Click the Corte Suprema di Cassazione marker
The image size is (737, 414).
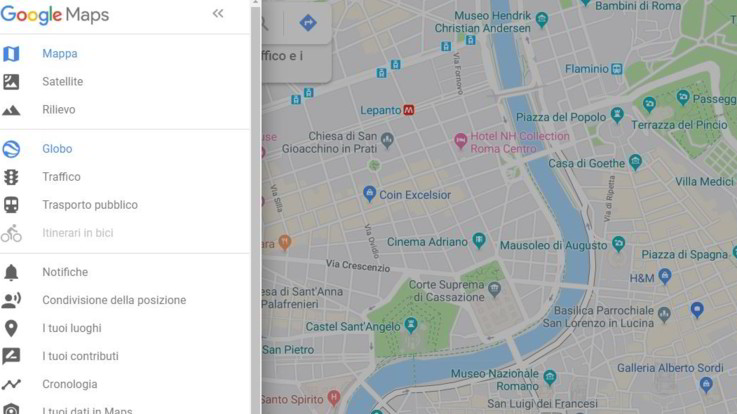pos(494,289)
